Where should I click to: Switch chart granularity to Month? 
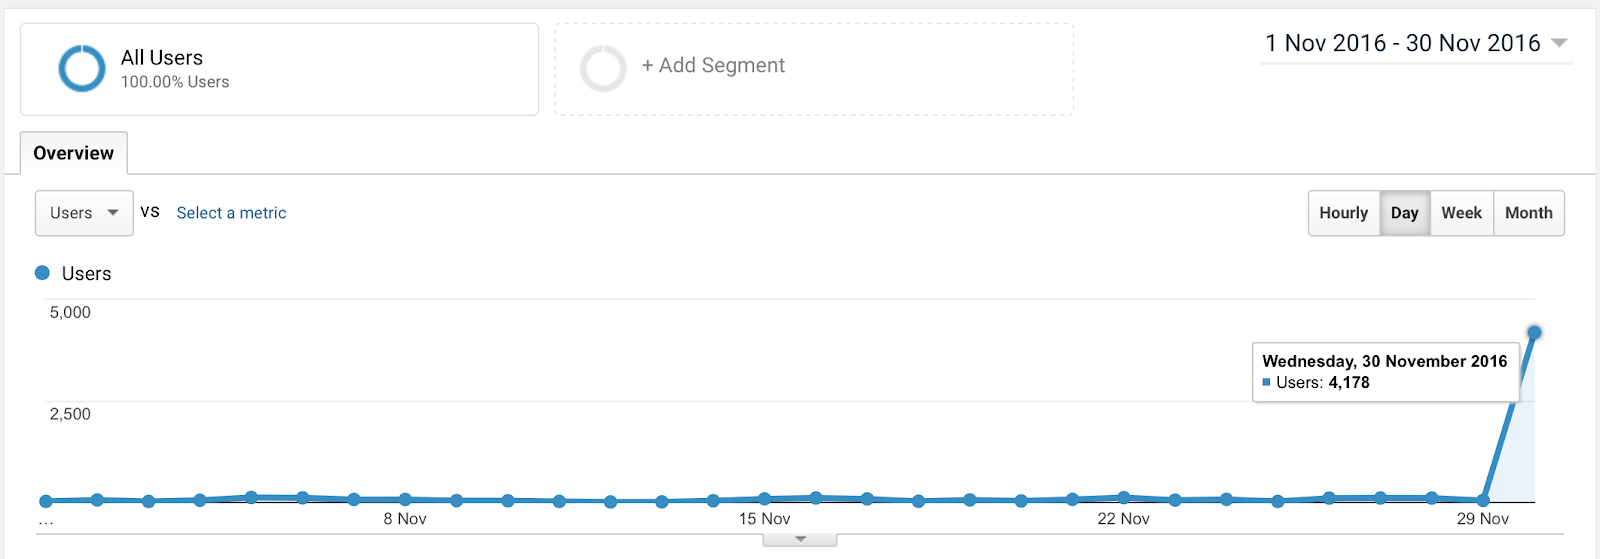point(1528,213)
